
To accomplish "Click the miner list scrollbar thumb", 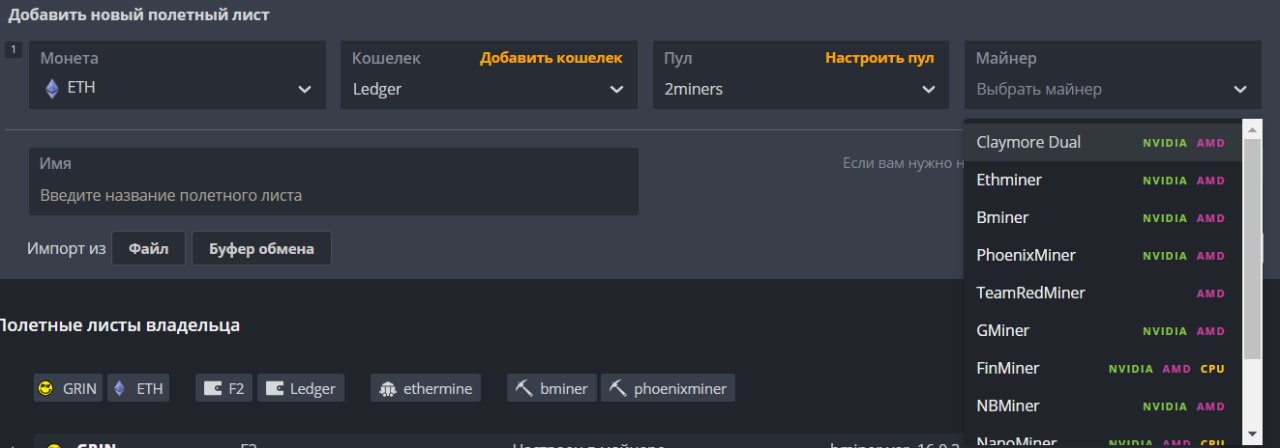I will tap(1252, 248).
